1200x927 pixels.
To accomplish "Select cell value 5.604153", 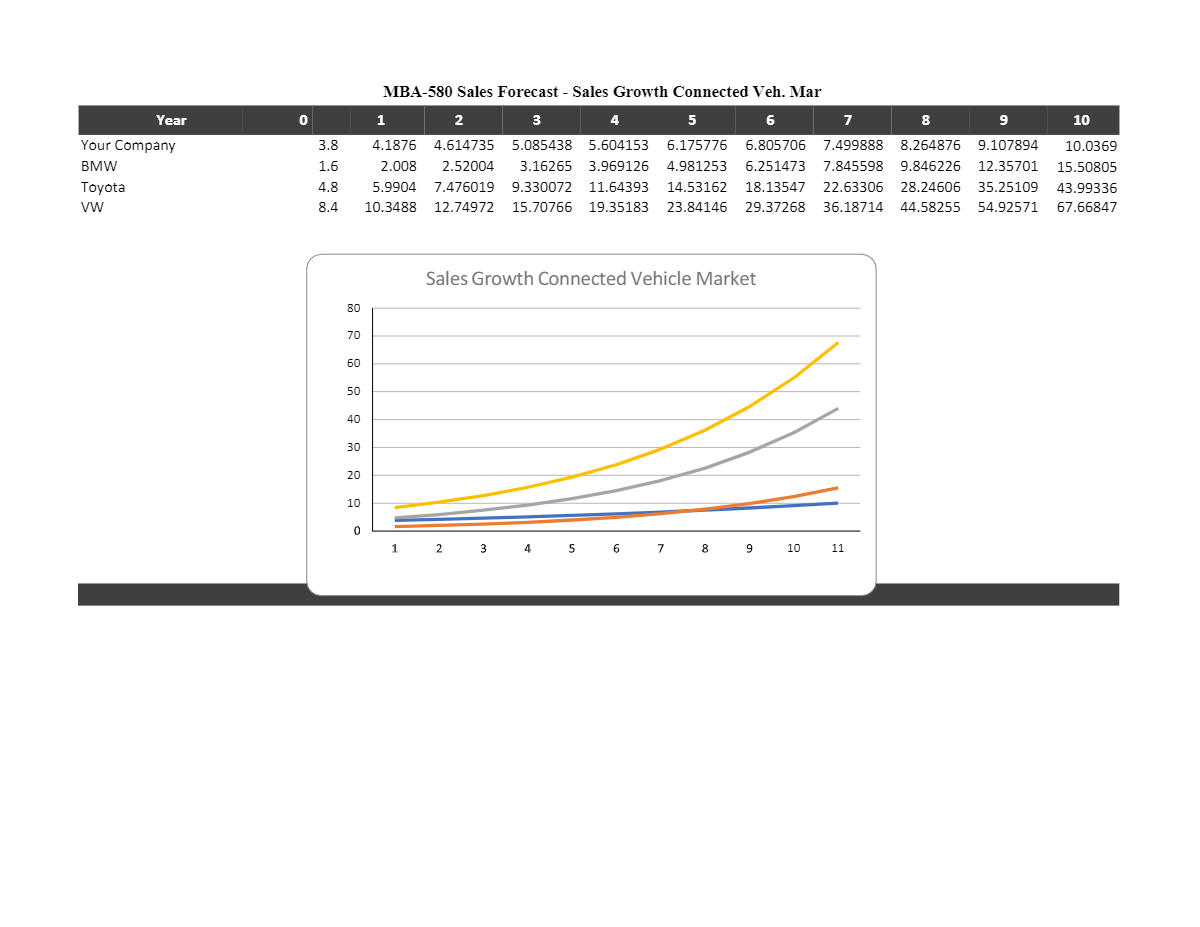I will click(x=619, y=145).
